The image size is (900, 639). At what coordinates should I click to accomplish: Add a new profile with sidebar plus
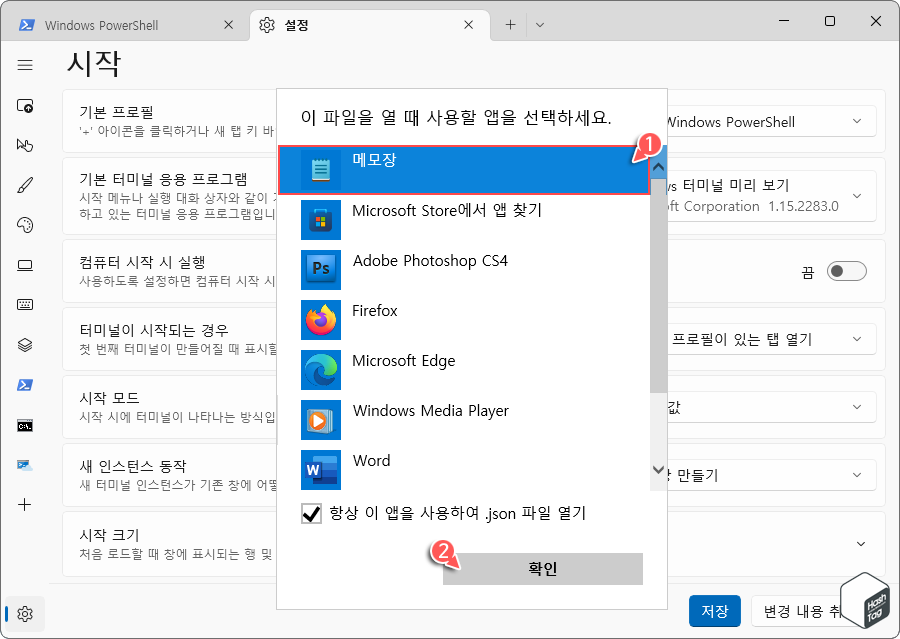(x=25, y=505)
